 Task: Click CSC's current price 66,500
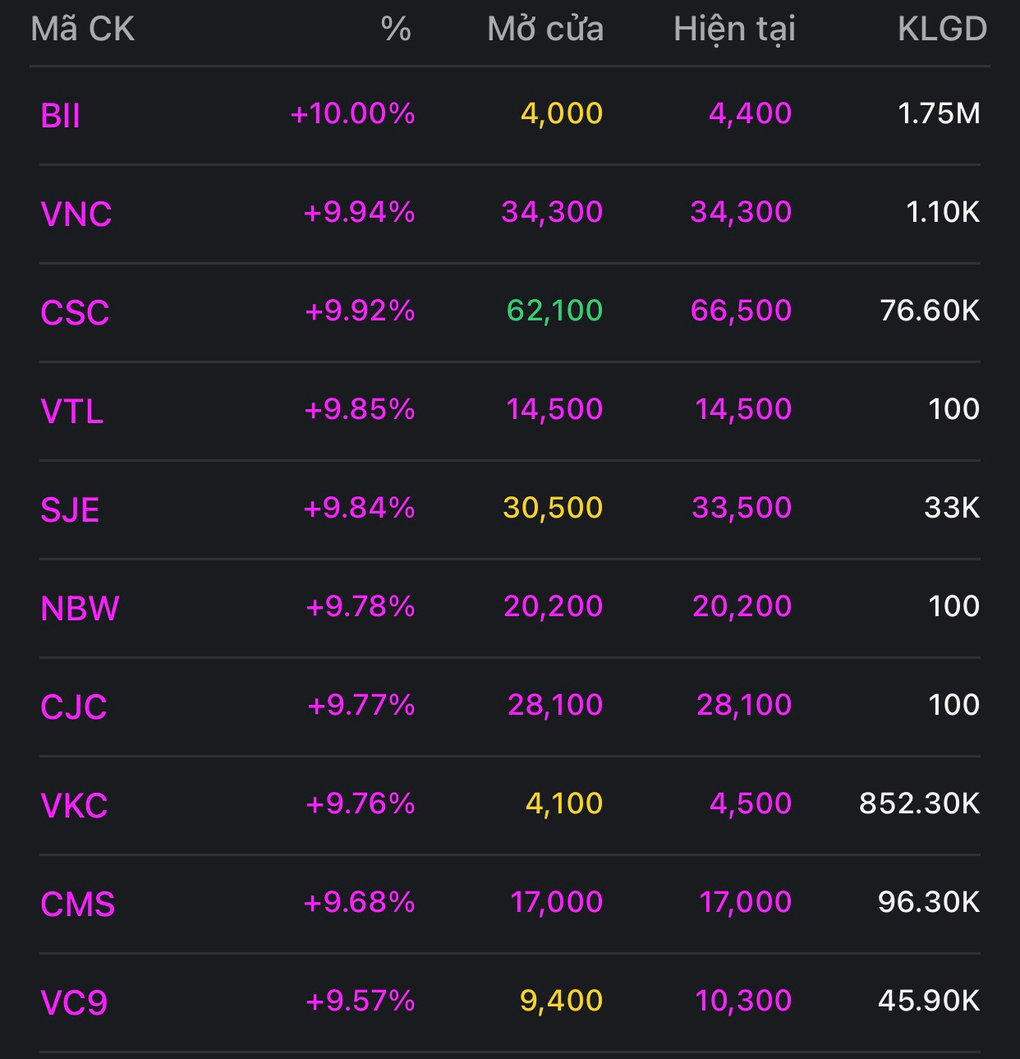coord(741,310)
